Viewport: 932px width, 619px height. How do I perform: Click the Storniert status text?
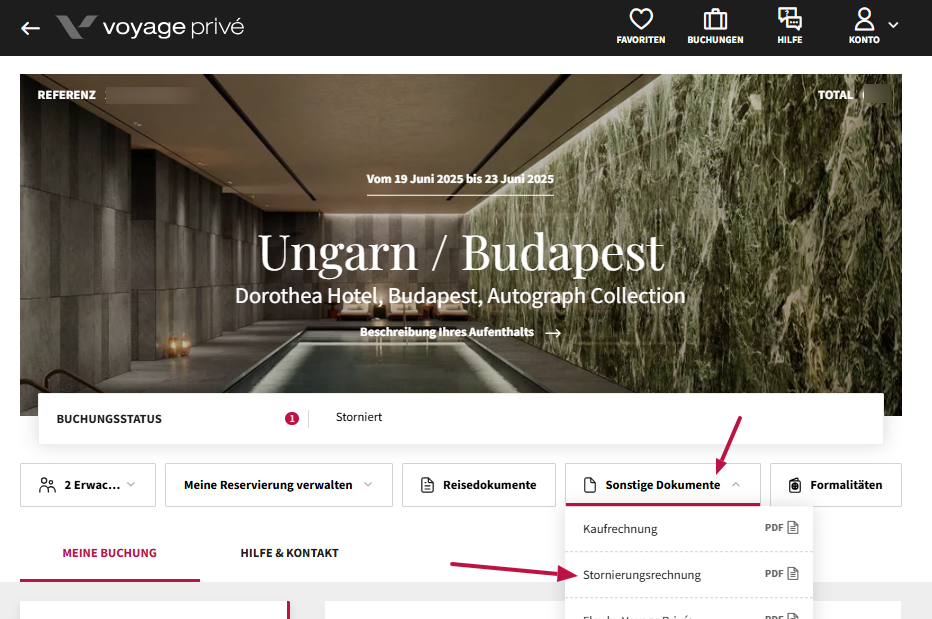(x=359, y=417)
